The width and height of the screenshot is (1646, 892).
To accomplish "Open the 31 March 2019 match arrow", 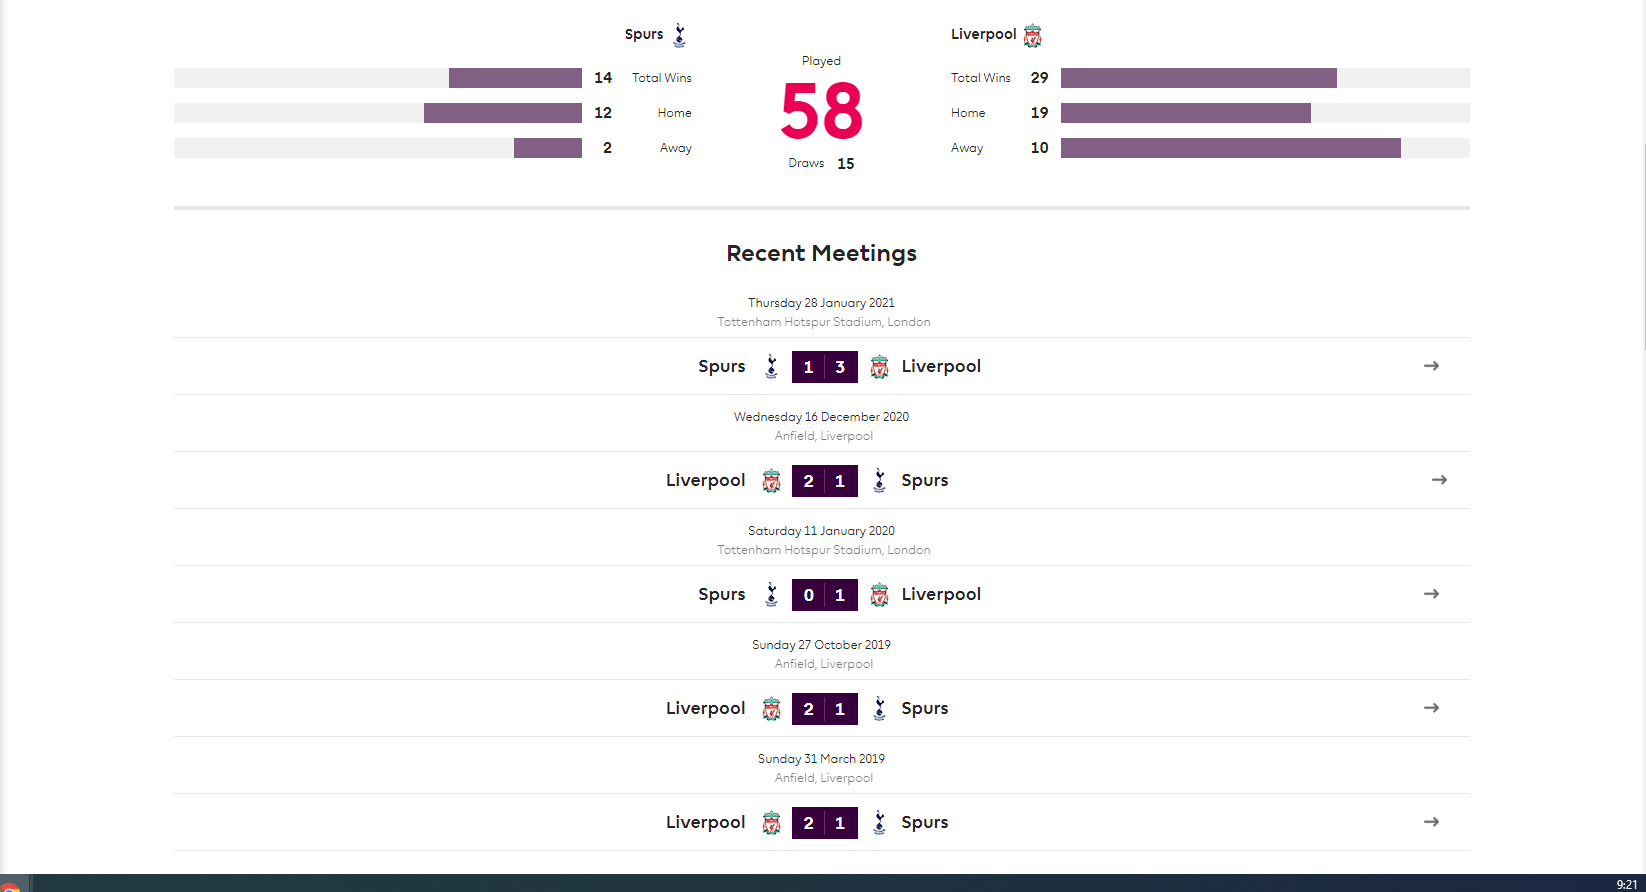I will pos(1432,822).
